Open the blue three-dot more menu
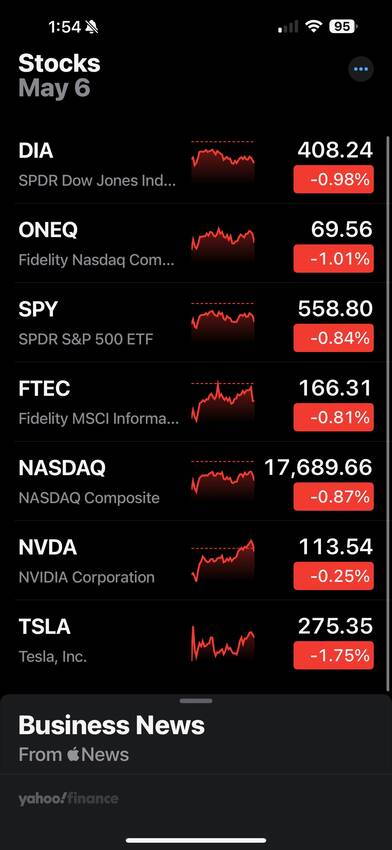Viewport: 392px width, 850px height. click(x=361, y=69)
